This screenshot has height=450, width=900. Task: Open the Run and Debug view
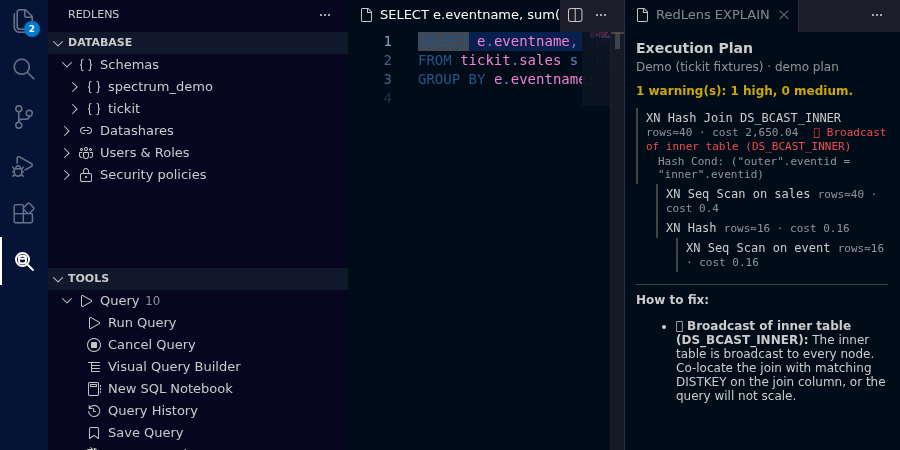(x=24, y=166)
